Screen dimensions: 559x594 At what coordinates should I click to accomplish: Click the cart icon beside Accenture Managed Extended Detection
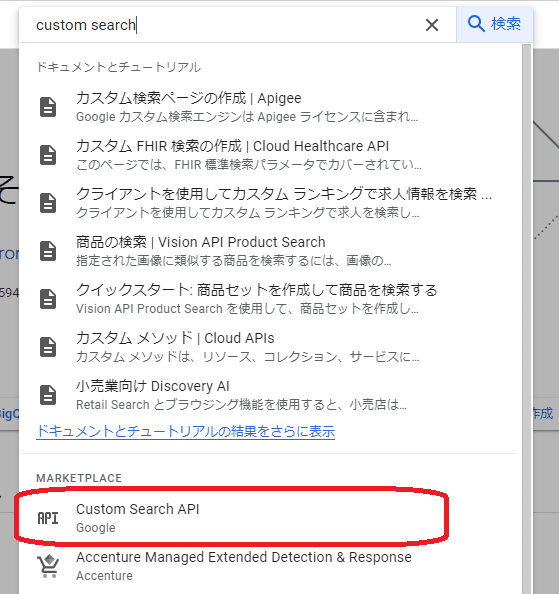coord(48,566)
